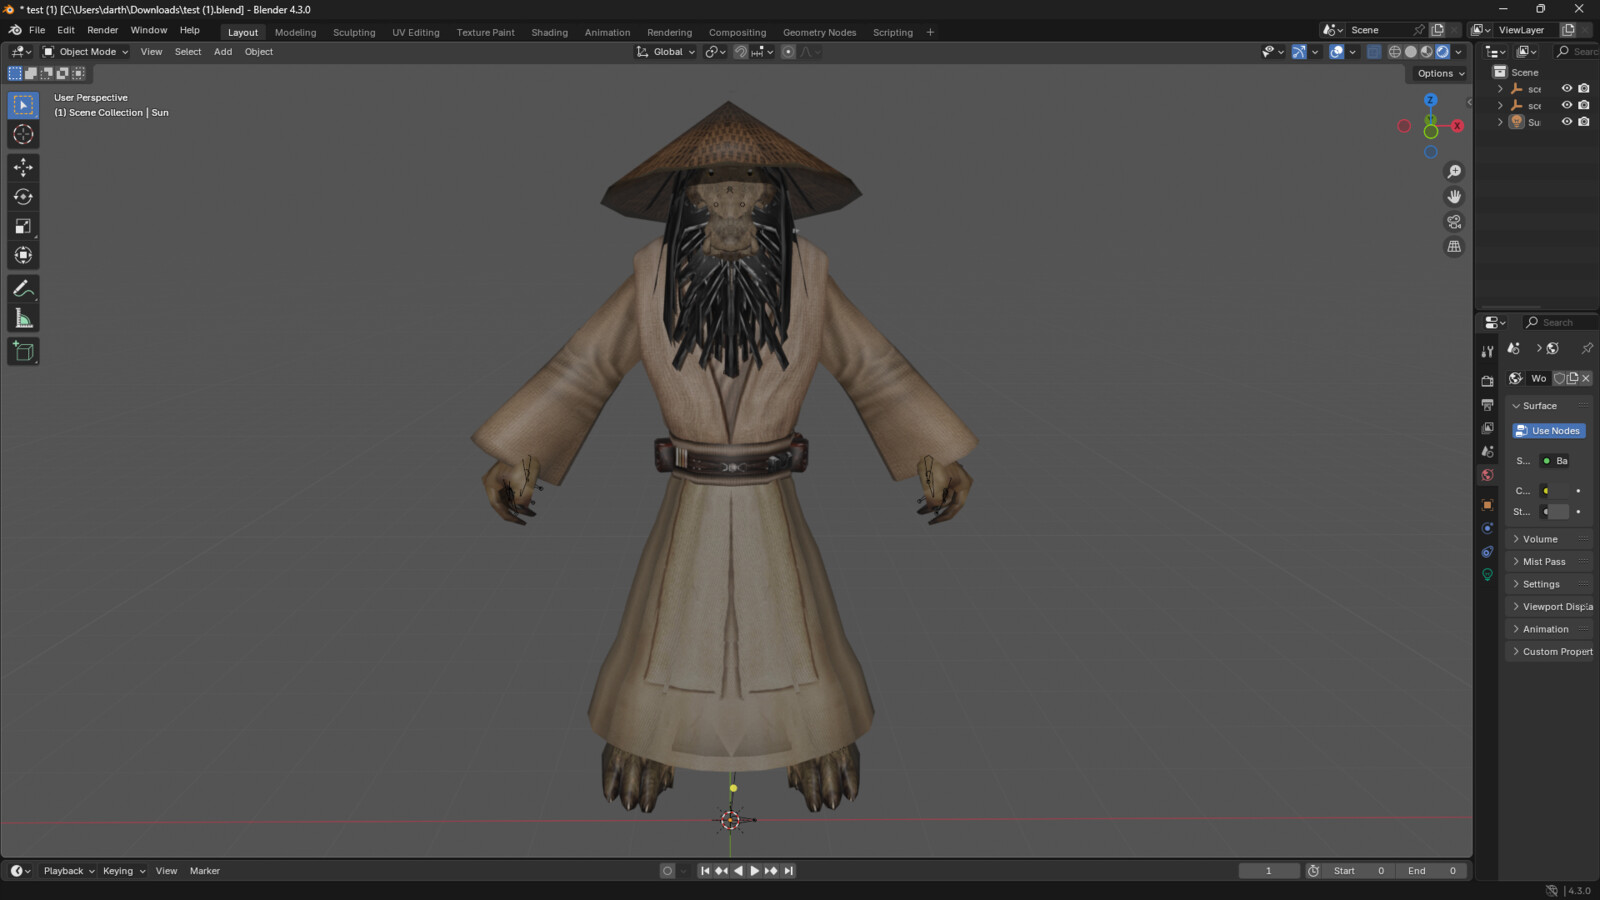Switch to the Shading workspace tab
Image resolution: width=1600 pixels, height=900 pixels.
tap(549, 32)
